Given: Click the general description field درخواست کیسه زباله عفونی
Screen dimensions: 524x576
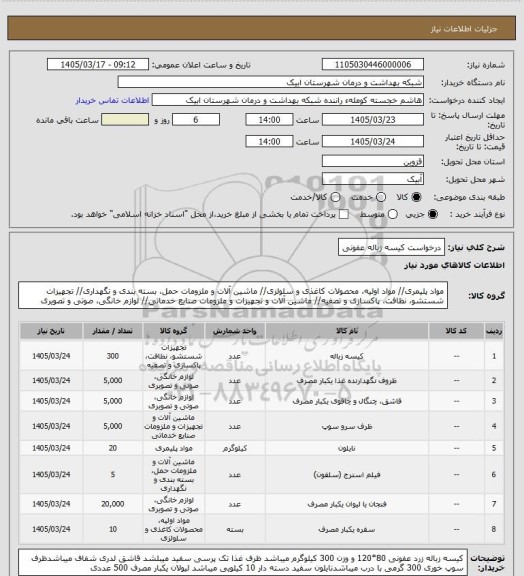Looking at the screenshot, I should 391,247.
